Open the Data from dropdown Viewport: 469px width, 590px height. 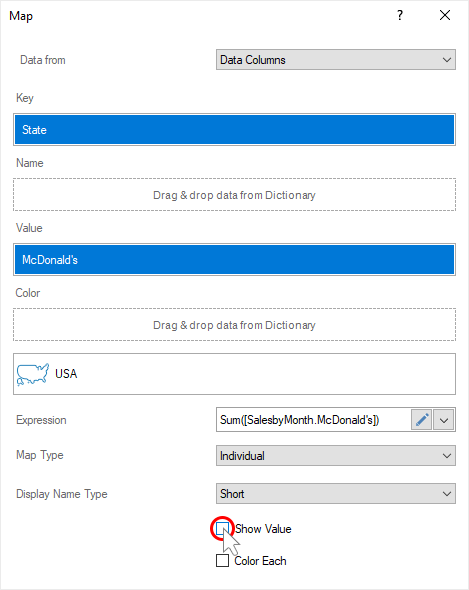pos(336,59)
